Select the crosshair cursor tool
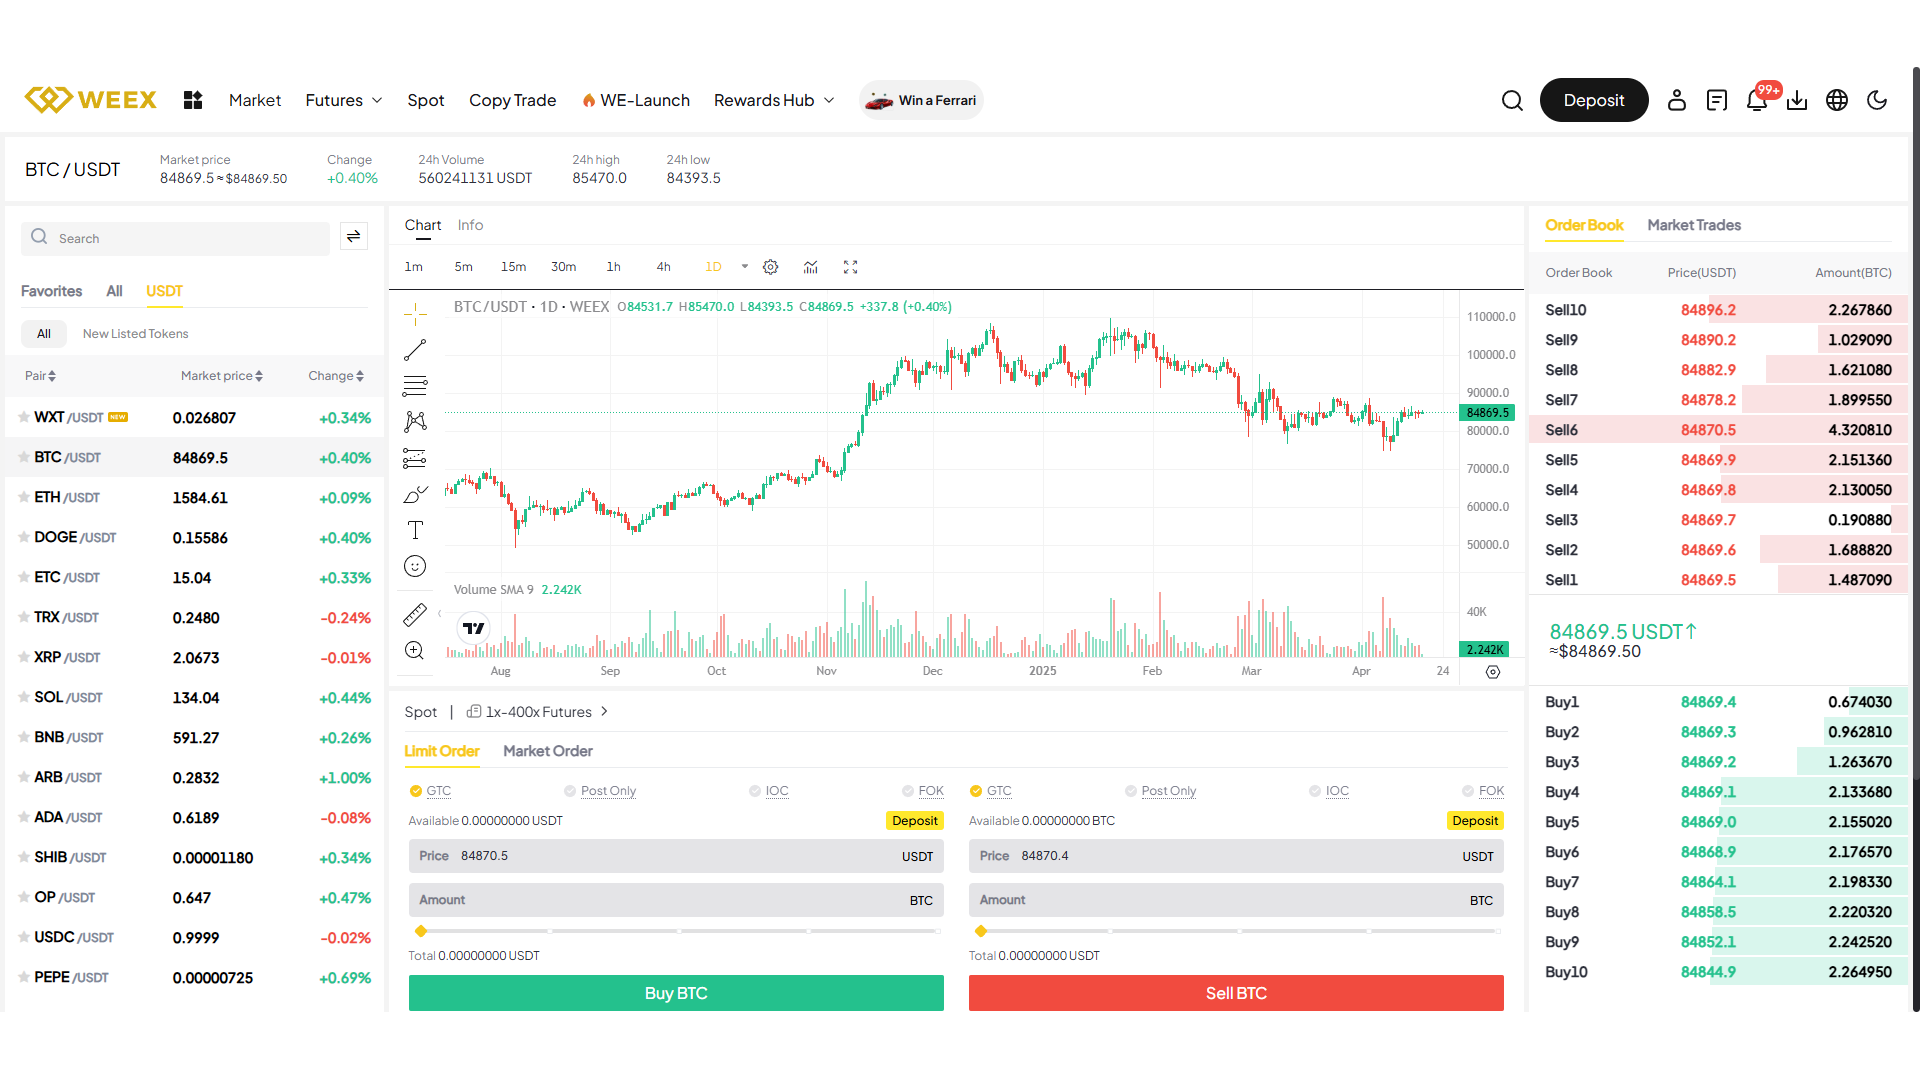Screen dimensions: 1920x1080 pyautogui.click(x=415, y=314)
